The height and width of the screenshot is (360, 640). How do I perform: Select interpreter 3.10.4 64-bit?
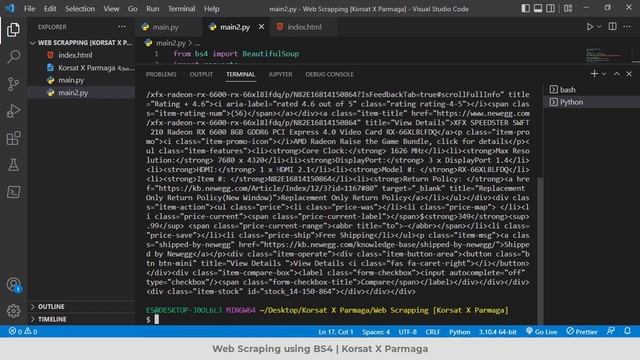[498, 332]
